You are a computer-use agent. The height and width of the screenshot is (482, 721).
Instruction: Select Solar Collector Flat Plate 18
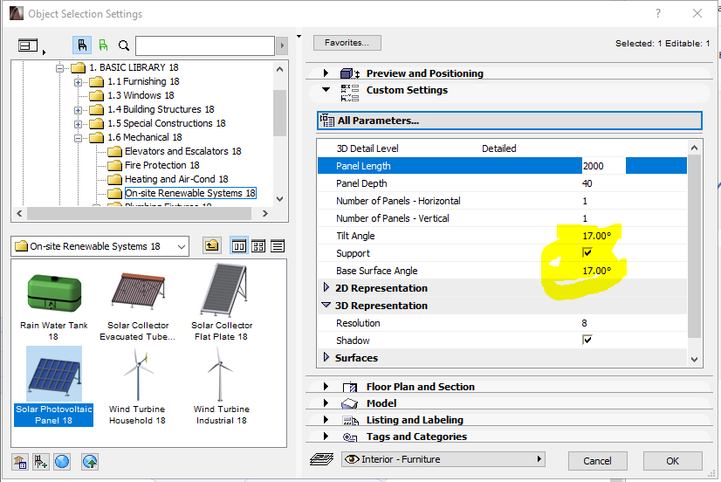[222, 304]
